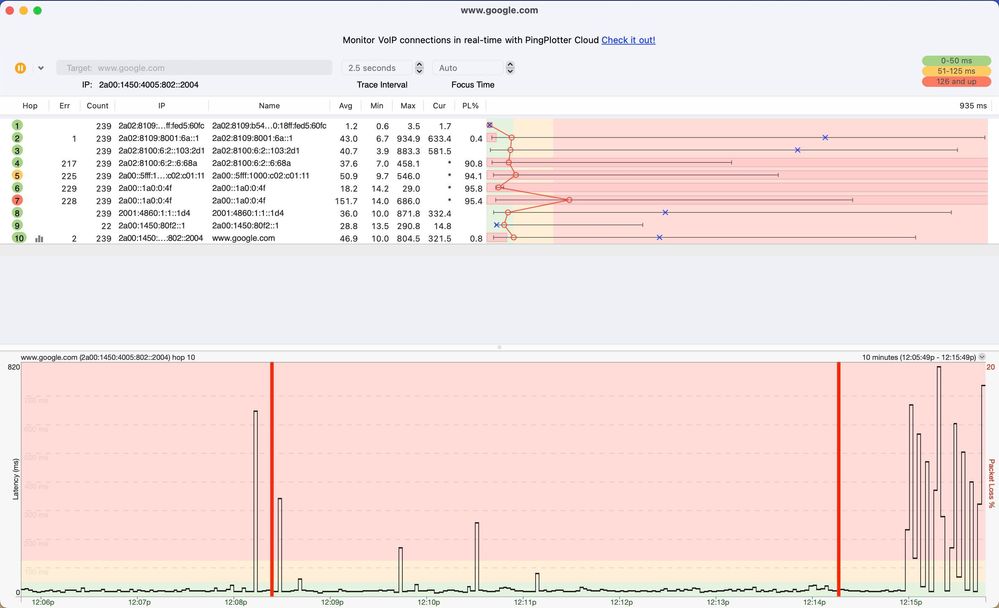Click the panel splitter handle above timeline graph

tap(500, 347)
